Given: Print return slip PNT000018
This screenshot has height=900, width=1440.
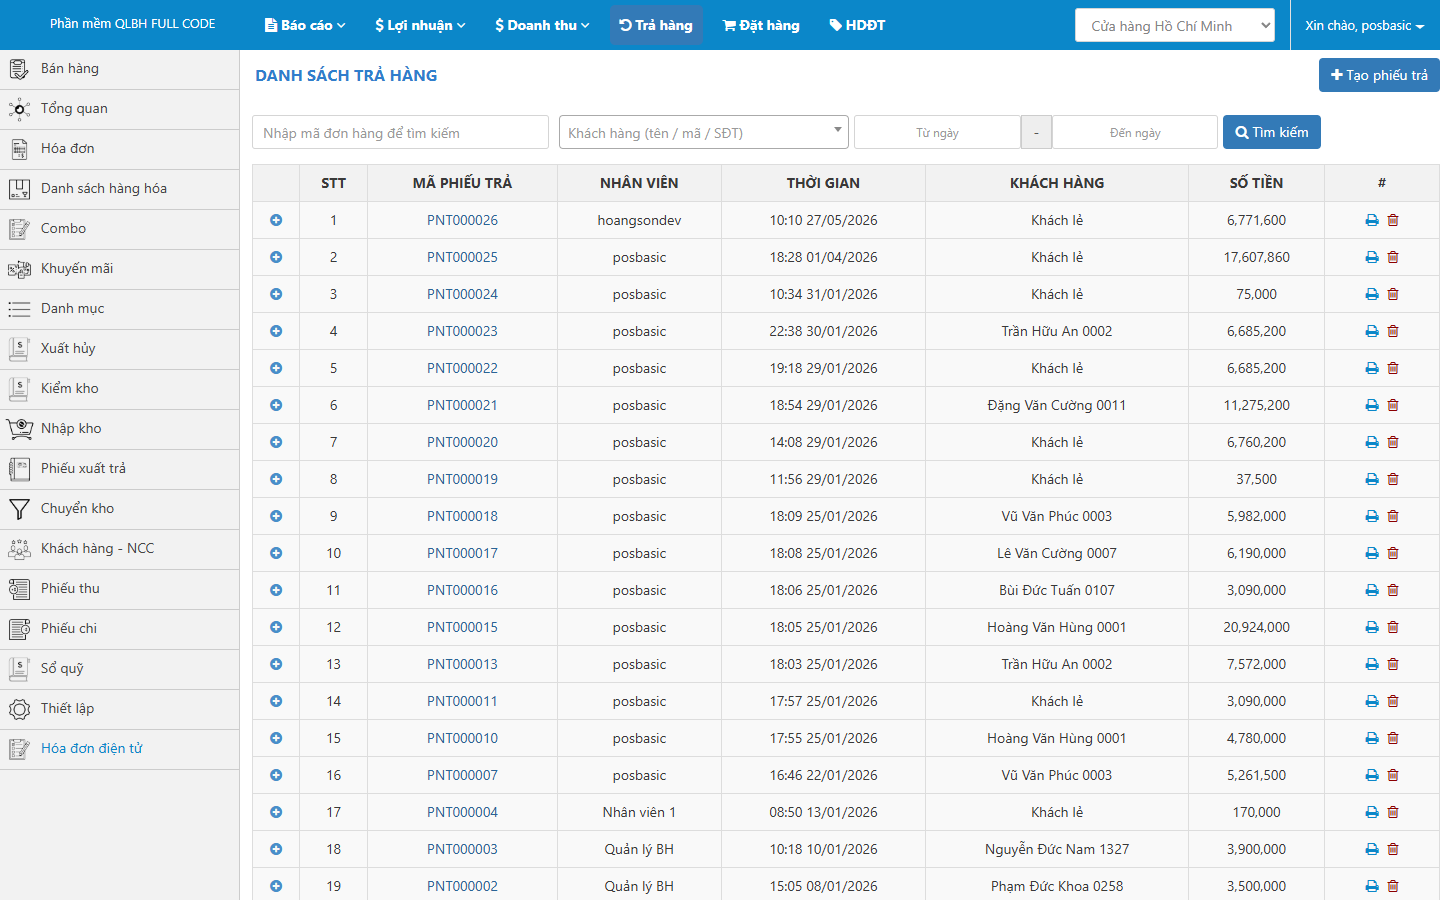Looking at the screenshot, I should point(1372,516).
